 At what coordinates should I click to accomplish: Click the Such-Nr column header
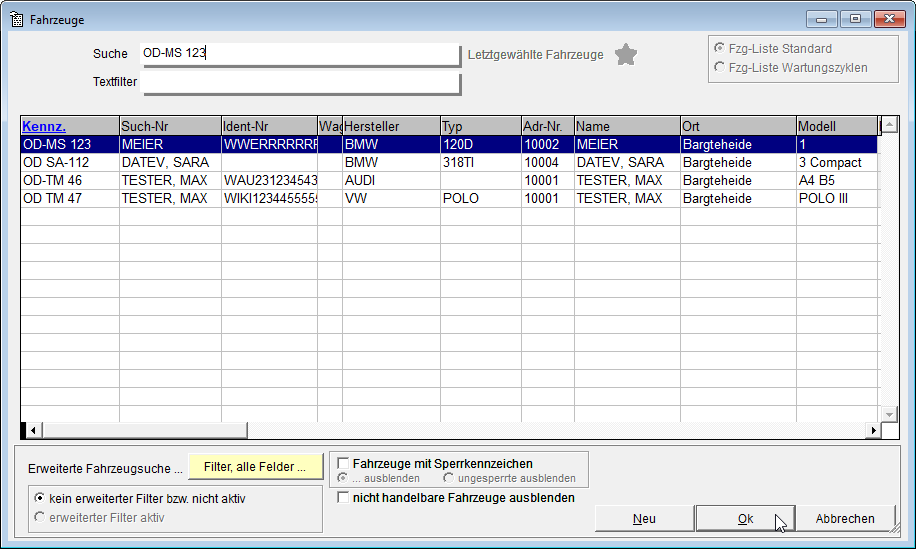pyautogui.click(x=170, y=126)
